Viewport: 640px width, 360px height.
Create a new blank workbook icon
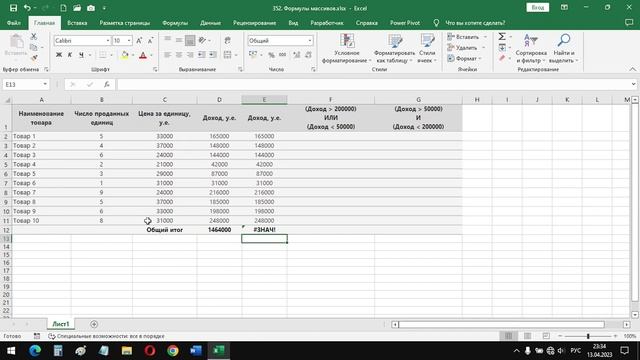63,8
